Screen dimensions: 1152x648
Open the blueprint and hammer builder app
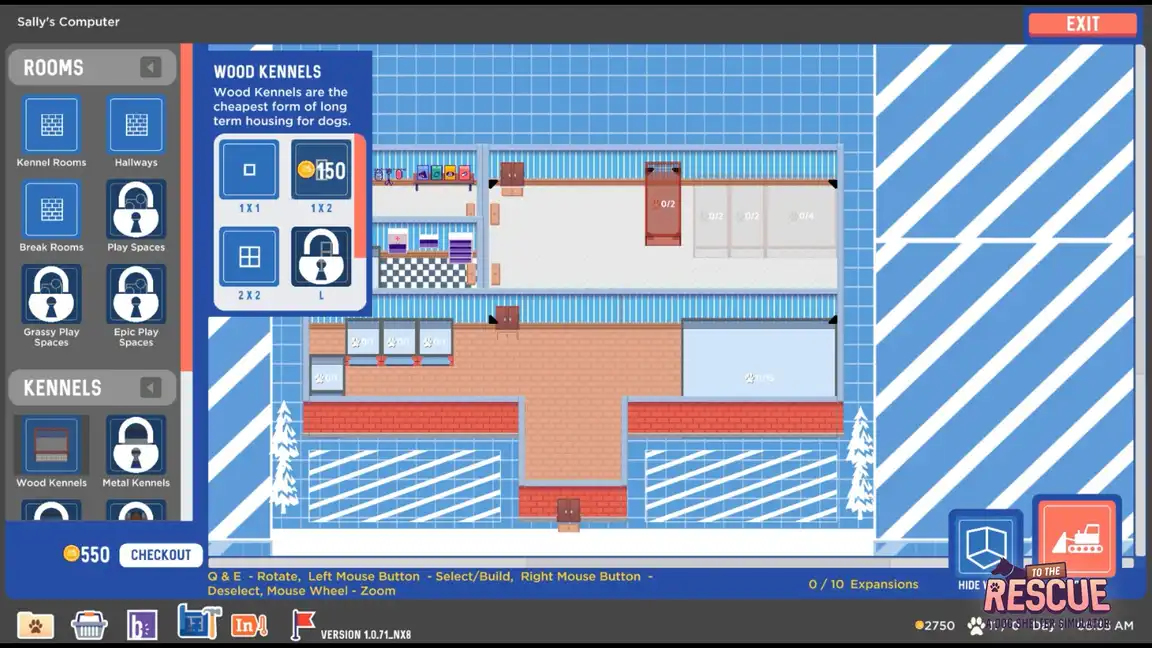click(x=197, y=622)
